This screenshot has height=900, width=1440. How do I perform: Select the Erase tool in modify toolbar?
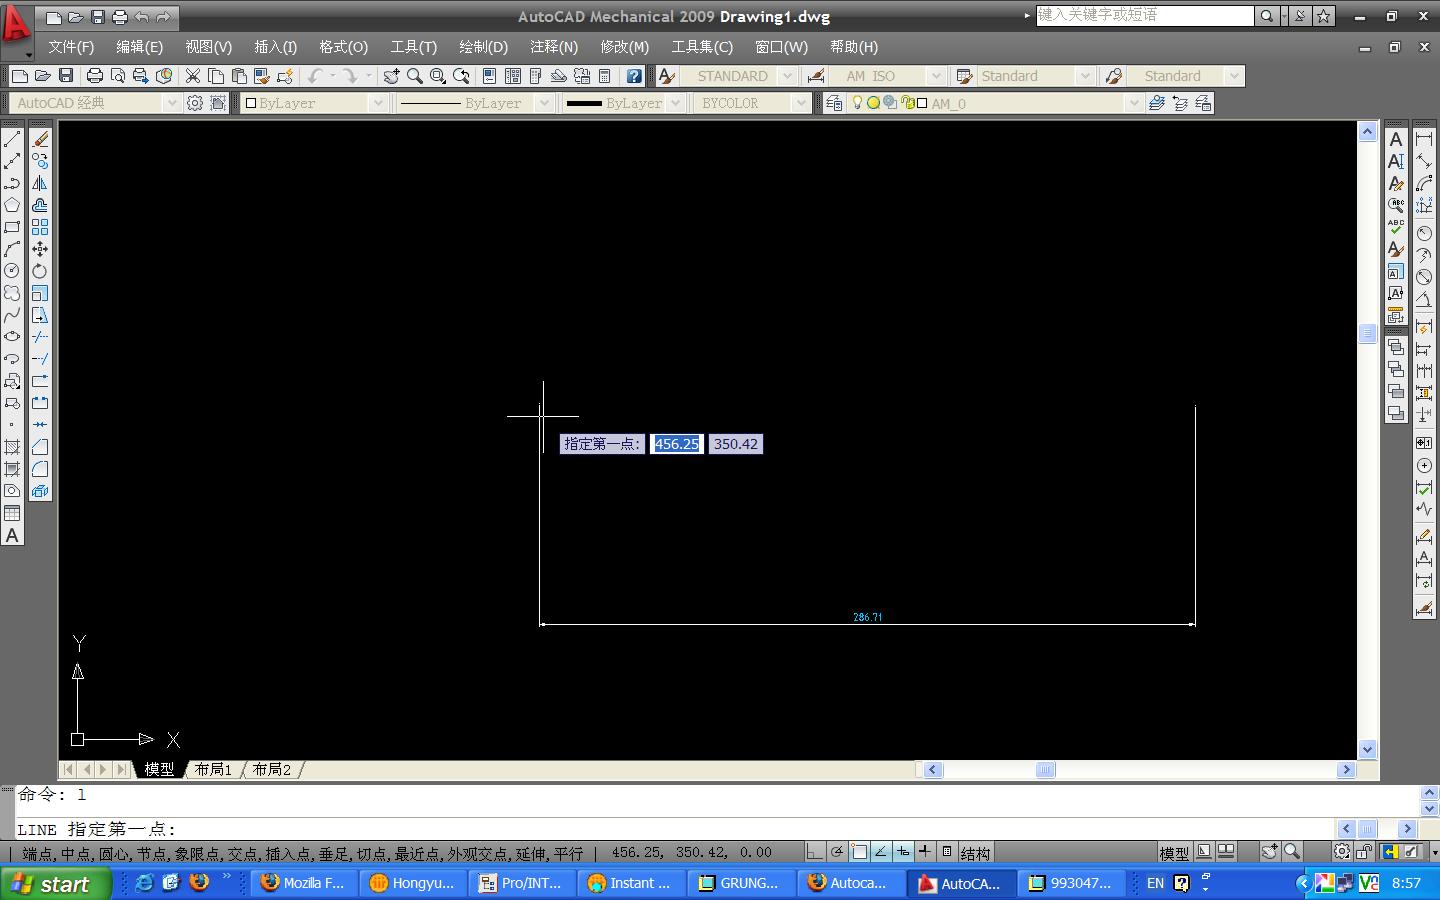pyautogui.click(x=40, y=139)
